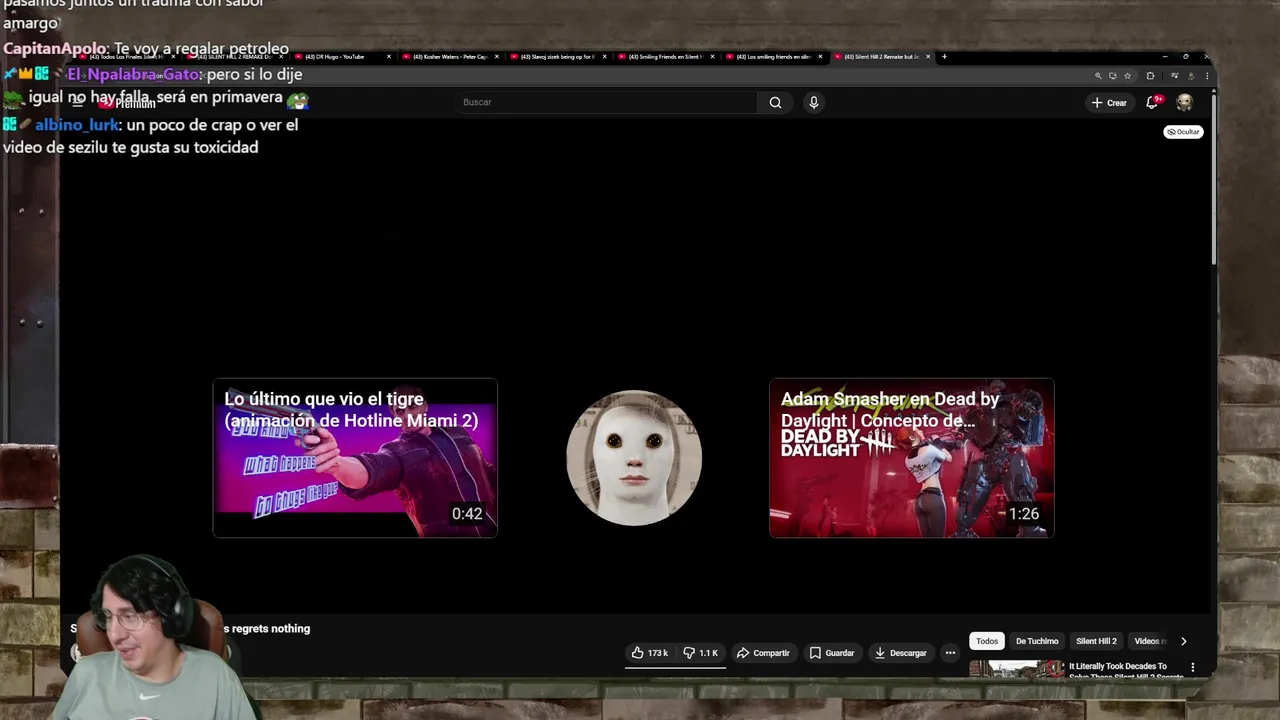This screenshot has width=1280, height=720.
Task: Open a new browser tab with plus
Action: (x=944, y=57)
